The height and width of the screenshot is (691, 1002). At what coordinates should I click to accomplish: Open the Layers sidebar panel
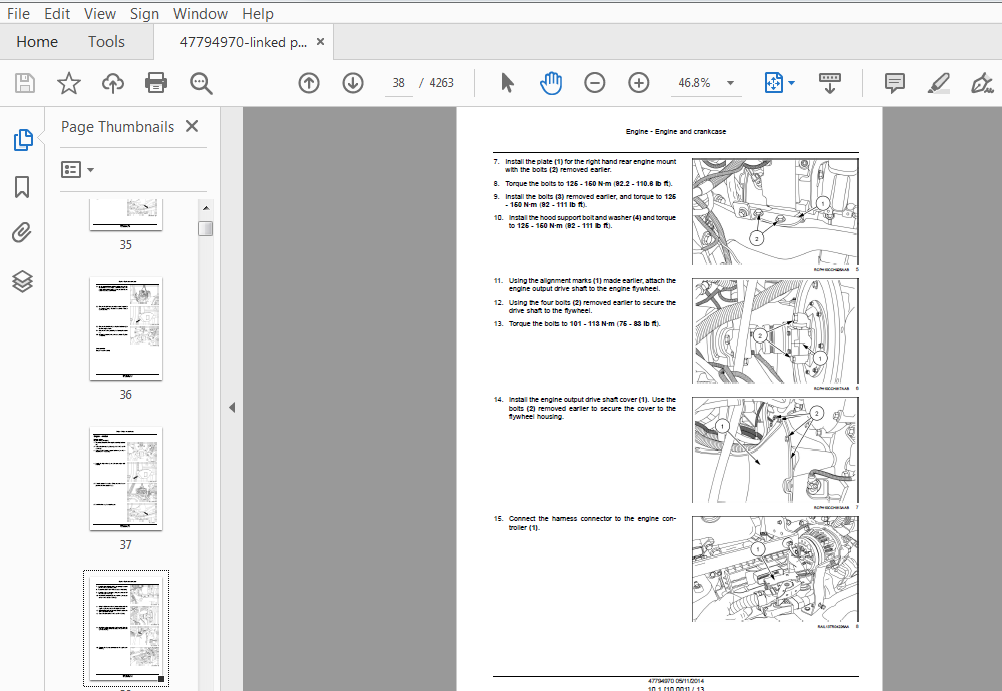(x=22, y=281)
